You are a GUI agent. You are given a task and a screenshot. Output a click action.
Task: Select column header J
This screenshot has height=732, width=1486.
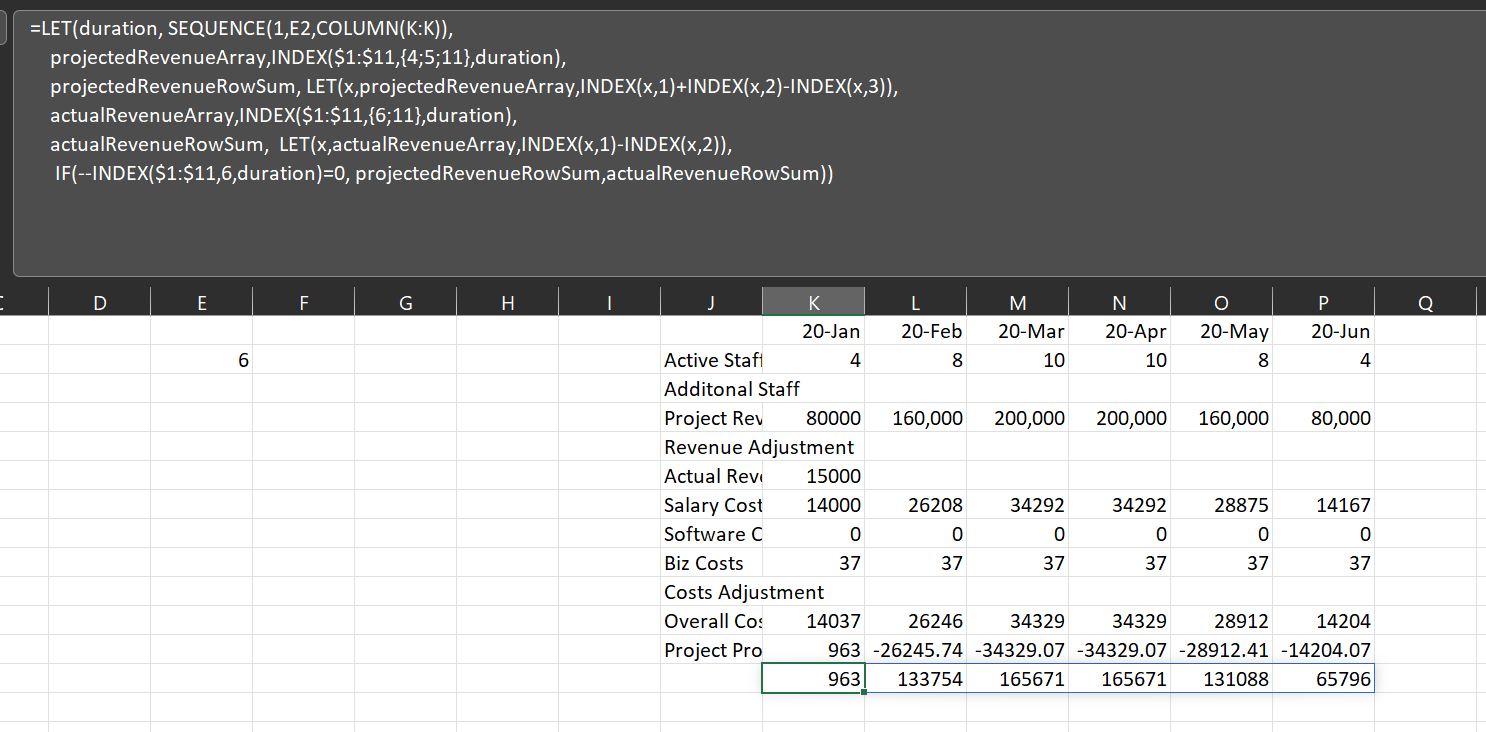(711, 303)
